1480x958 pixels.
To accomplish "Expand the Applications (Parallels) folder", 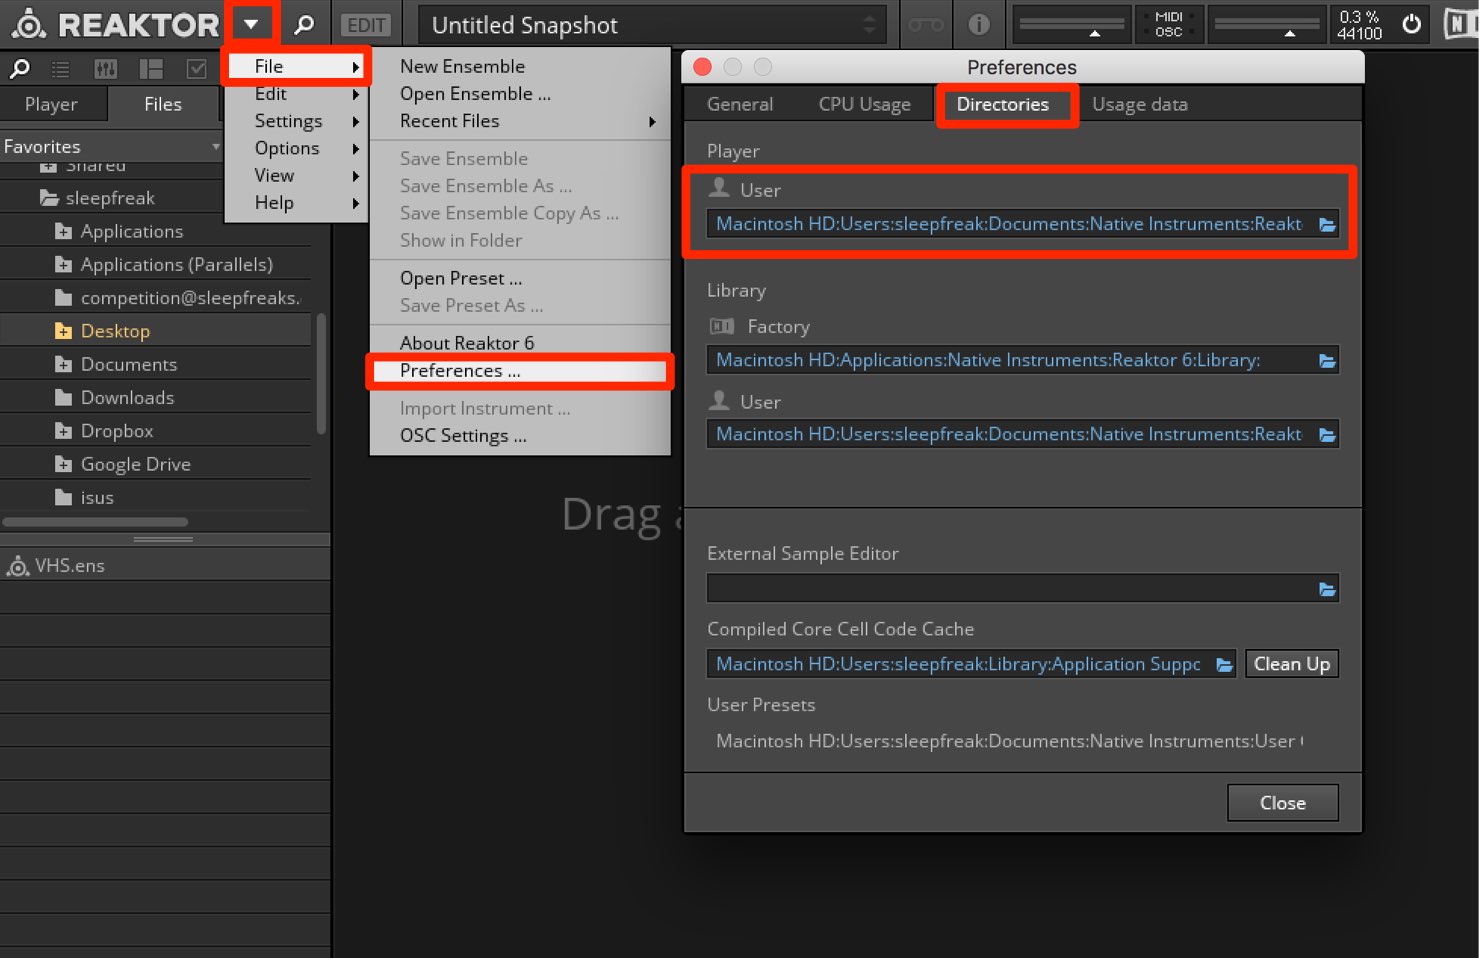I will click(x=63, y=264).
